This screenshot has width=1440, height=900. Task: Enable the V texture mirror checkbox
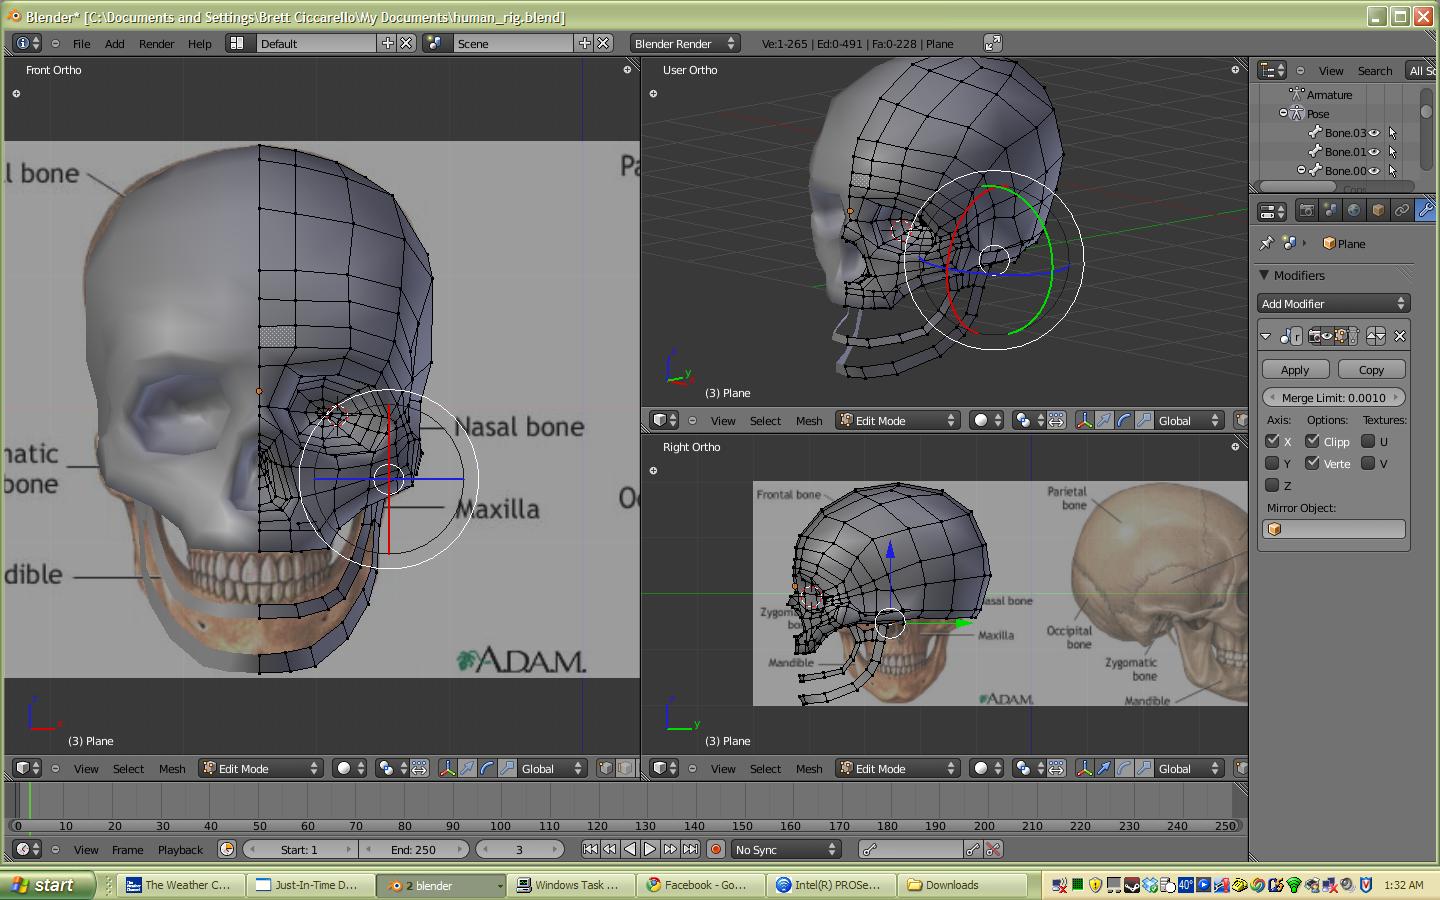(x=1368, y=463)
